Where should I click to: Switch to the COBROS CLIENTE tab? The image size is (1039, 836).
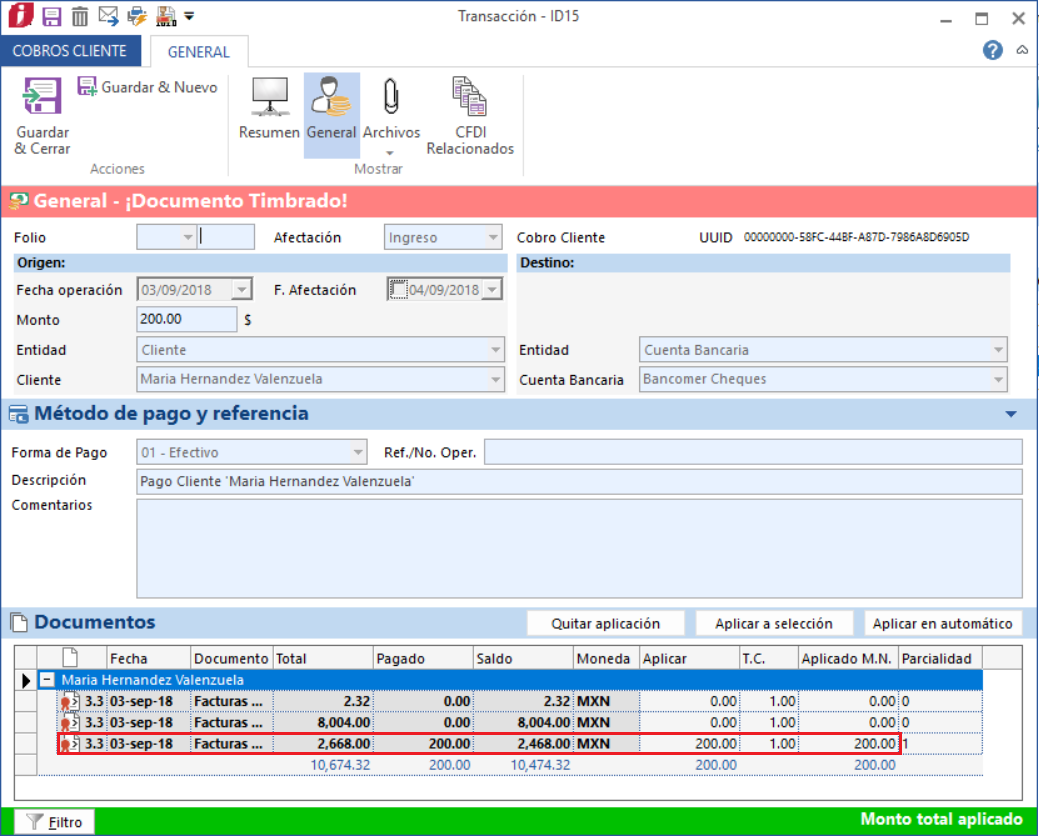(70, 51)
